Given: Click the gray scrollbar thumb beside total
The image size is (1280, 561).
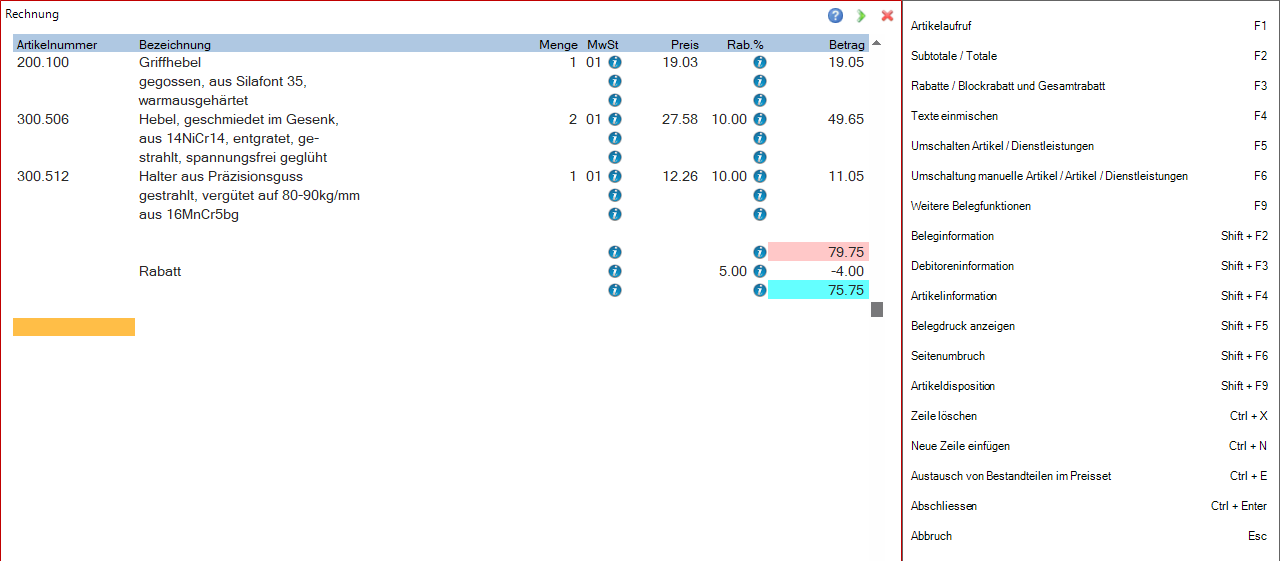Looking at the screenshot, I should pos(877,309).
